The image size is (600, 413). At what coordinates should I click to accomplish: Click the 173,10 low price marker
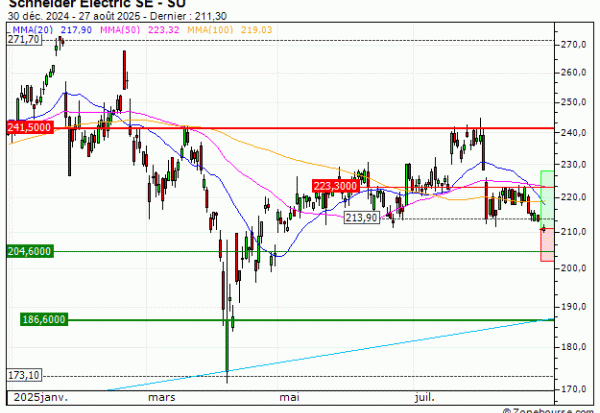point(20,375)
